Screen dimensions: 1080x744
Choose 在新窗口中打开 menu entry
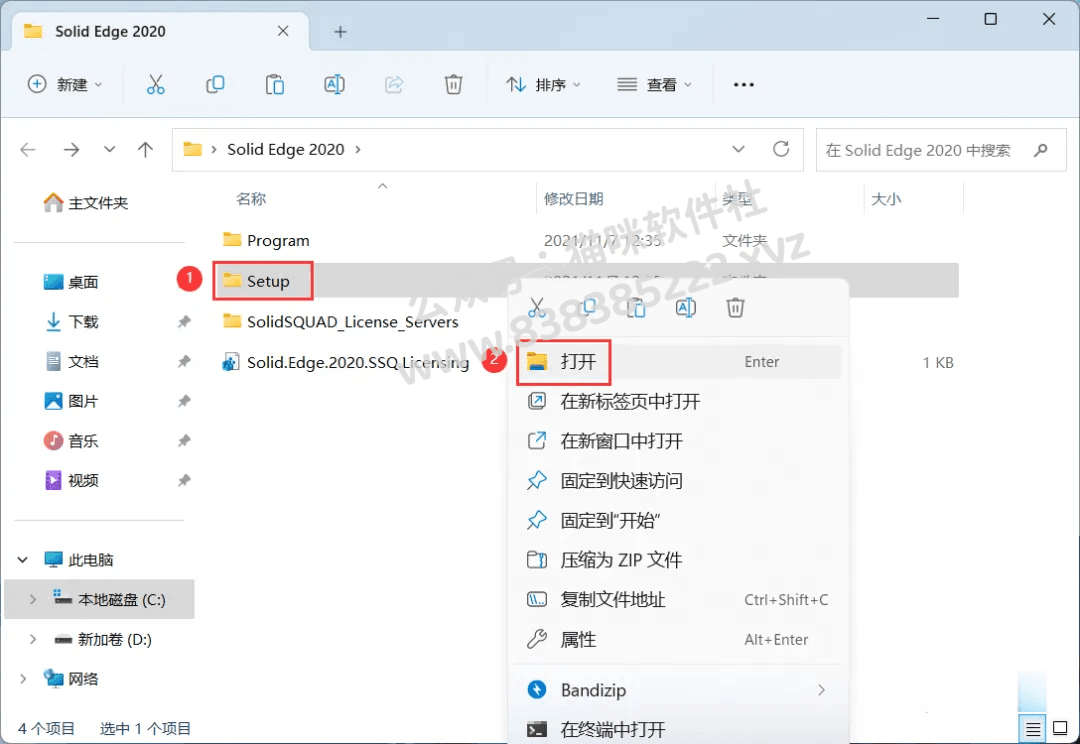(681, 441)
